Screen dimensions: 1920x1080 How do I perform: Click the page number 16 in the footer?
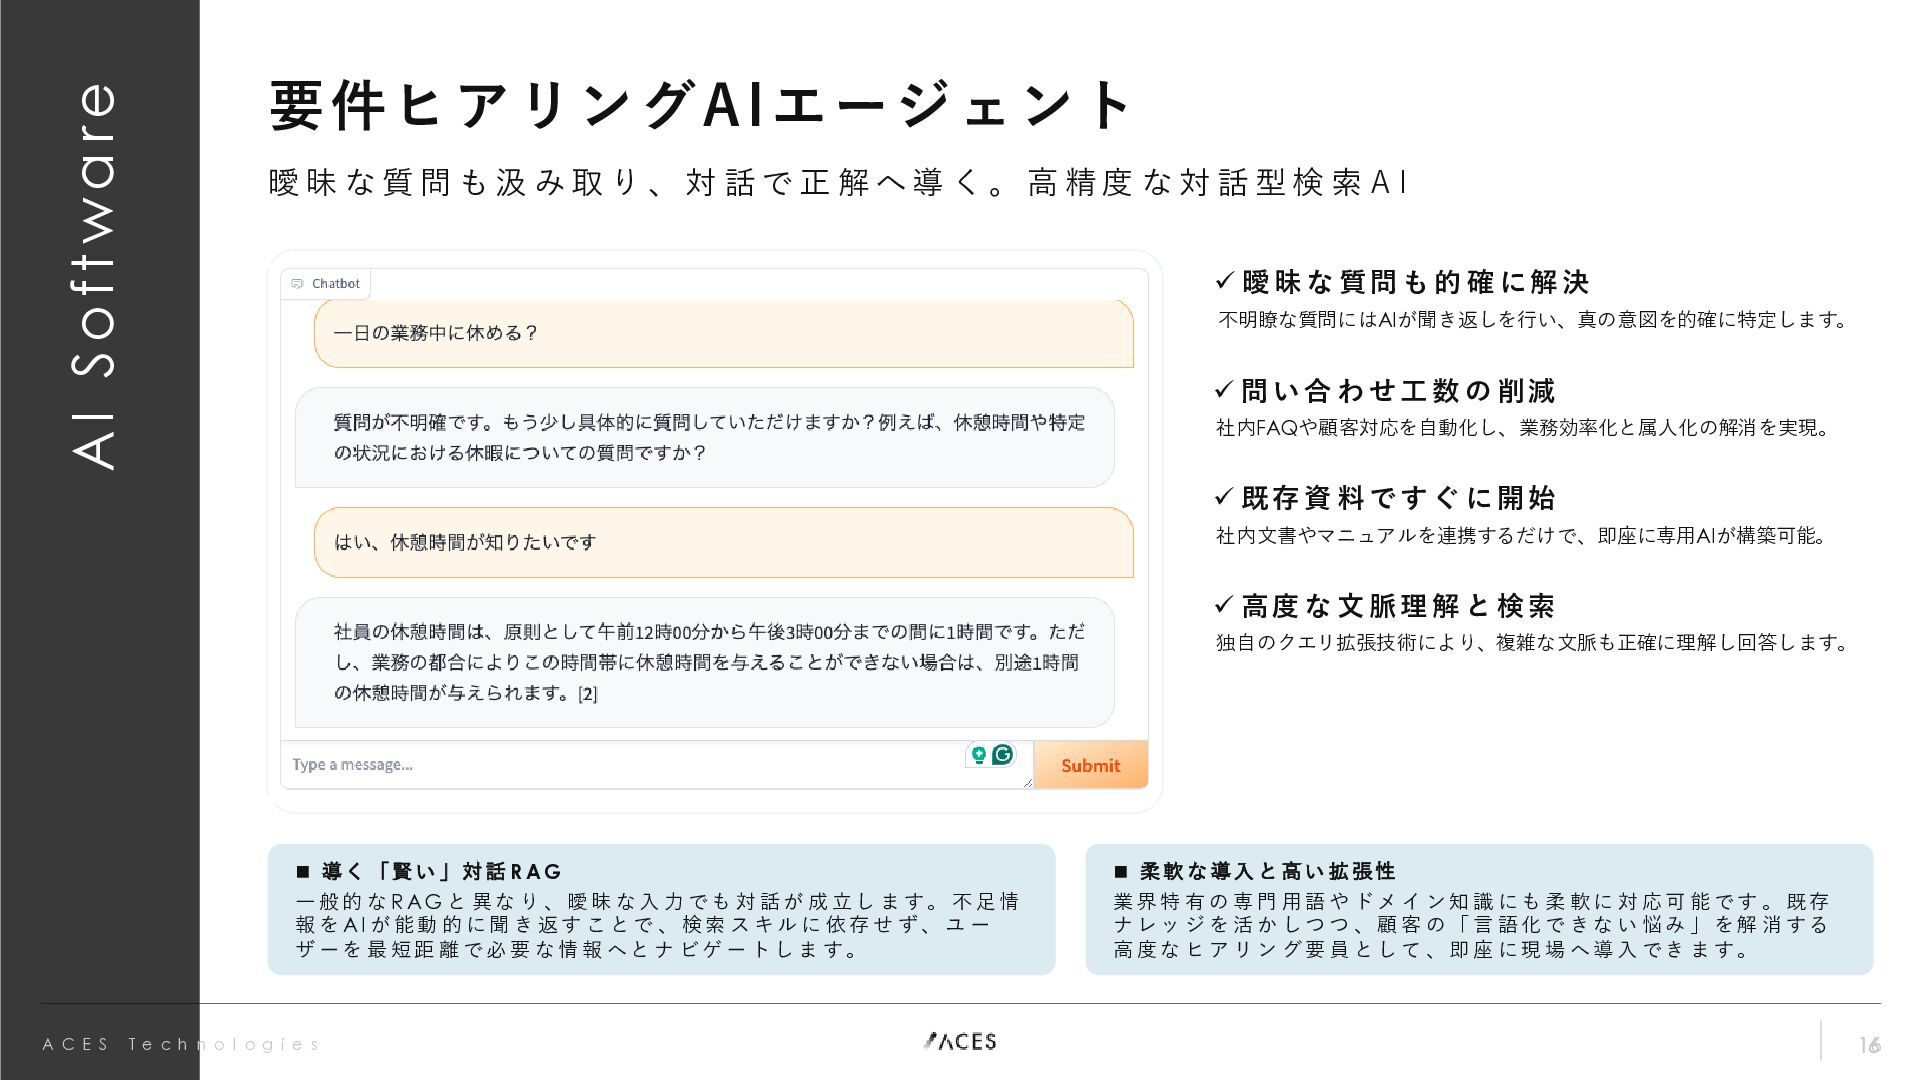click(x=1869, y=1045)
